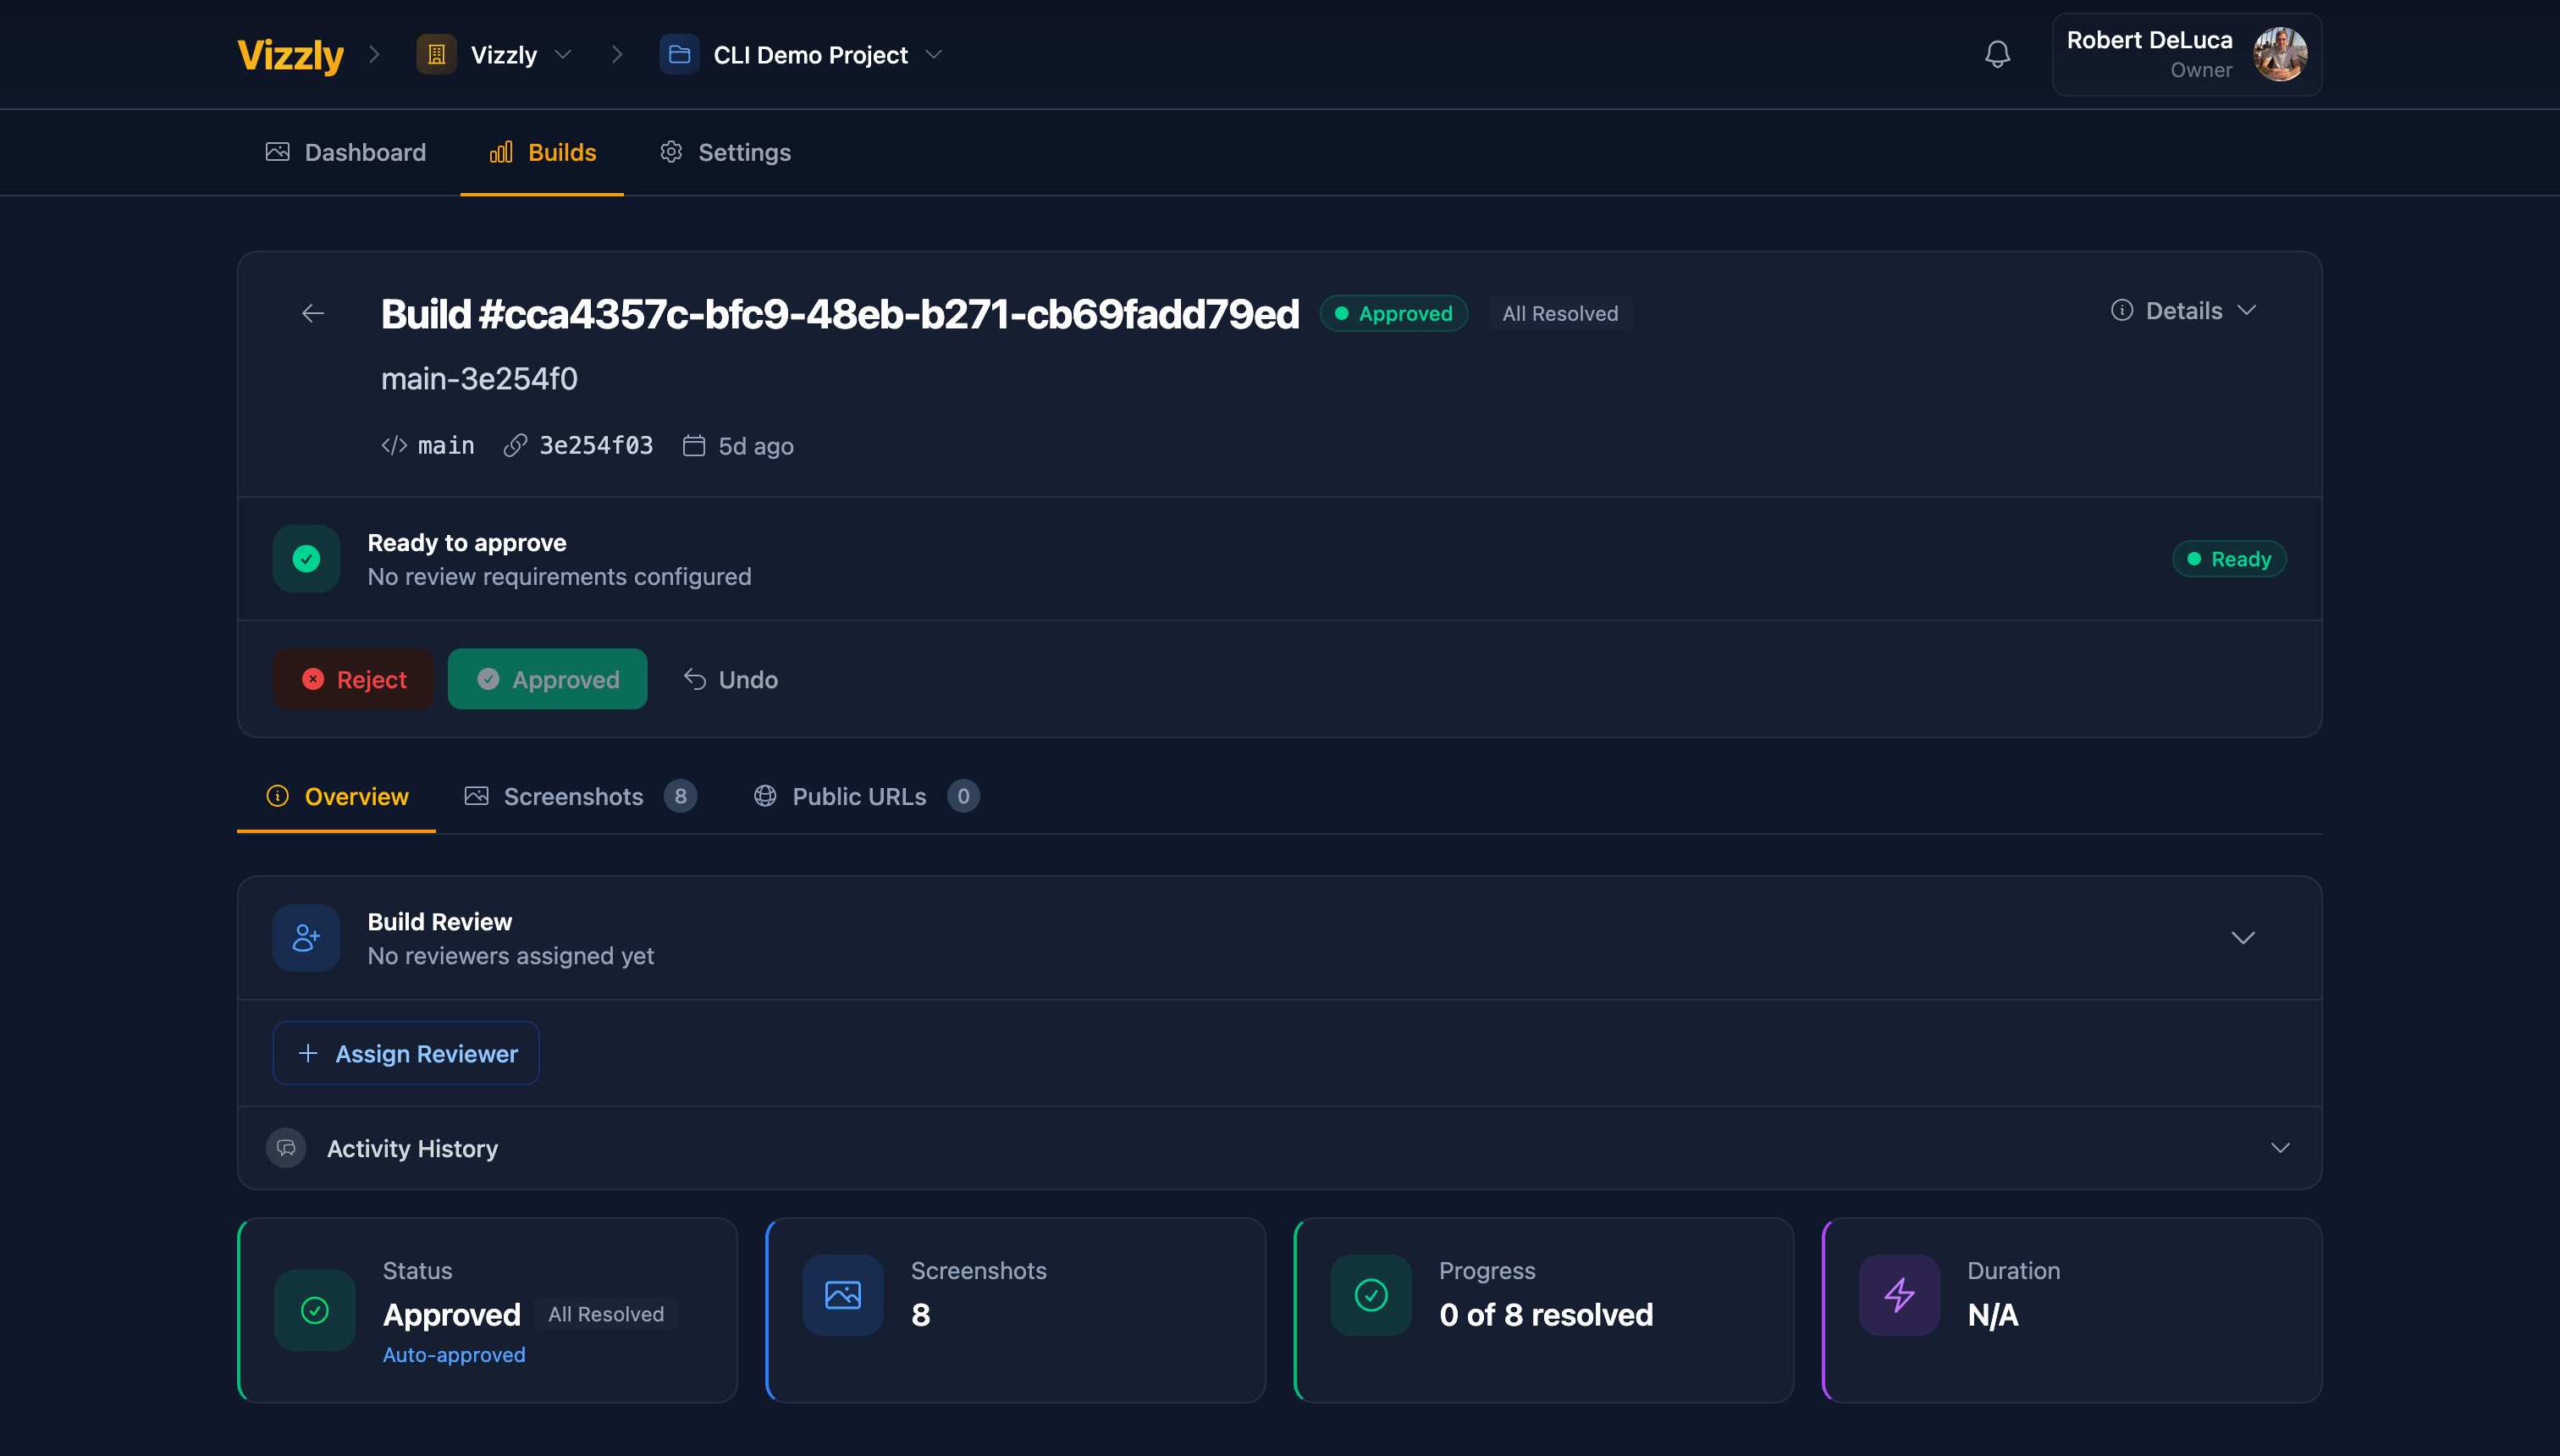Screen dimensions: 2560x1456
Task: Open the Settings tab
Action: pos(724,152)
